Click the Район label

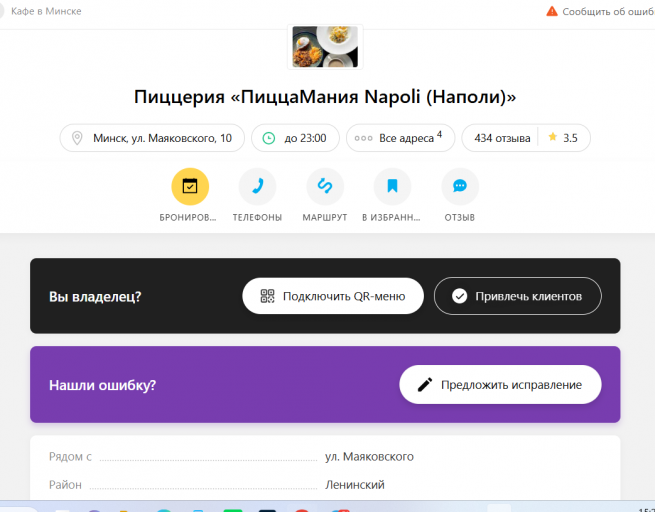pos(65,485)
